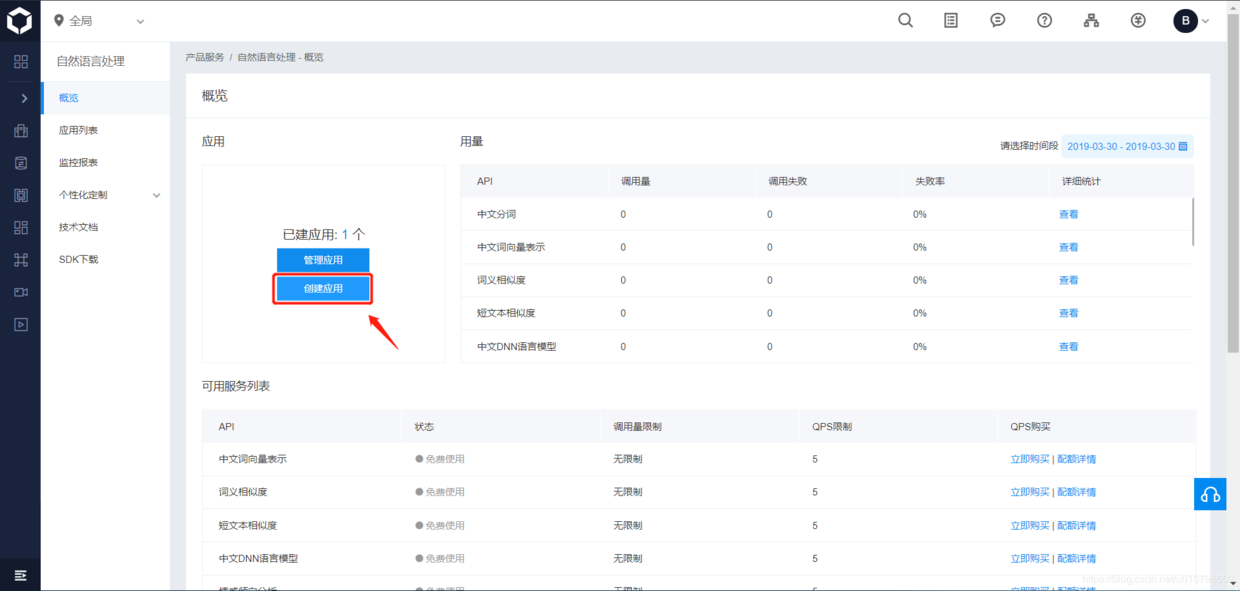Viewport: 1240px width, 591px height.
Task: Click the 自然语言处理 sidebar title
Action: tap(91, 61)
